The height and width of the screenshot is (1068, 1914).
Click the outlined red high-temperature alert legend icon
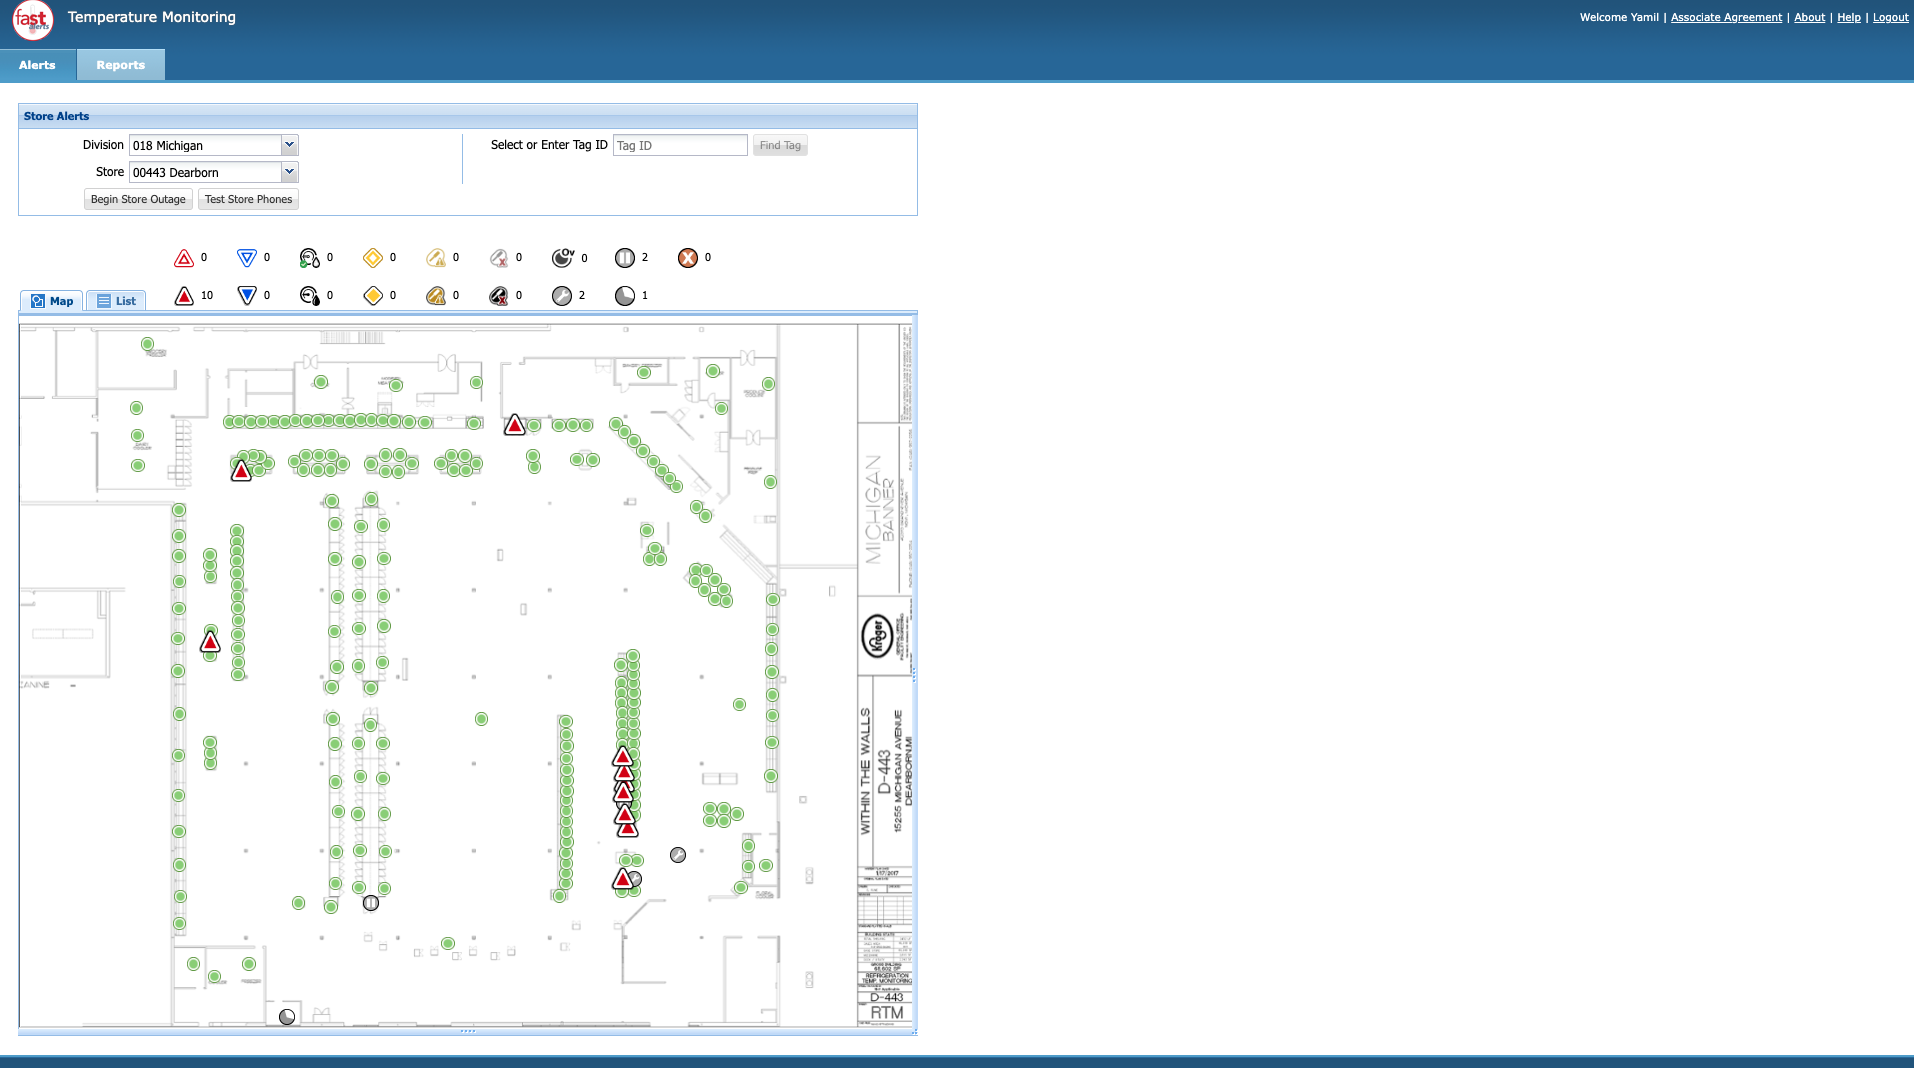point(184,258)
